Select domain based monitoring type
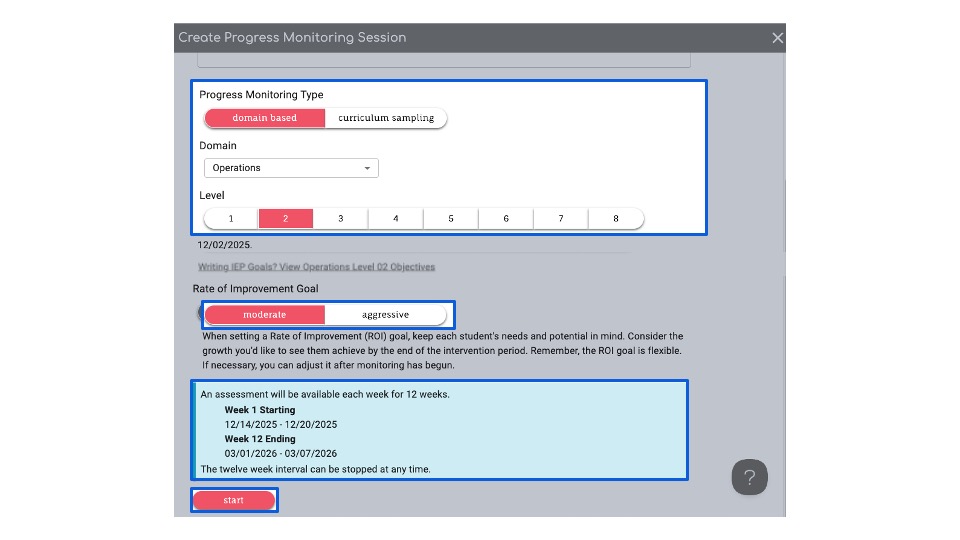The height and width of the screenshot is (540, 960). coord(264,118)
